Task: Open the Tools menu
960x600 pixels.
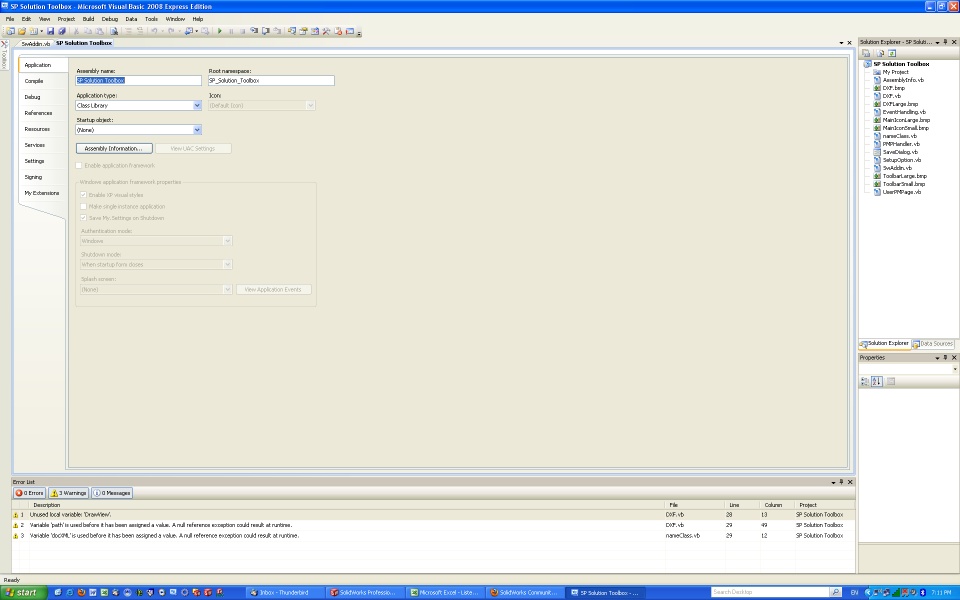Action: point(151,19)
